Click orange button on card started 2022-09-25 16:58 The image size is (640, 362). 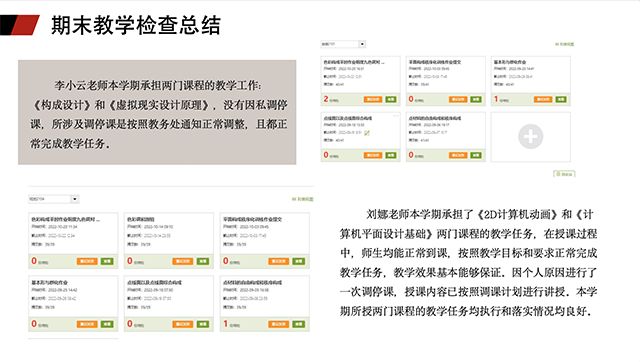click(x=278, y=324)
